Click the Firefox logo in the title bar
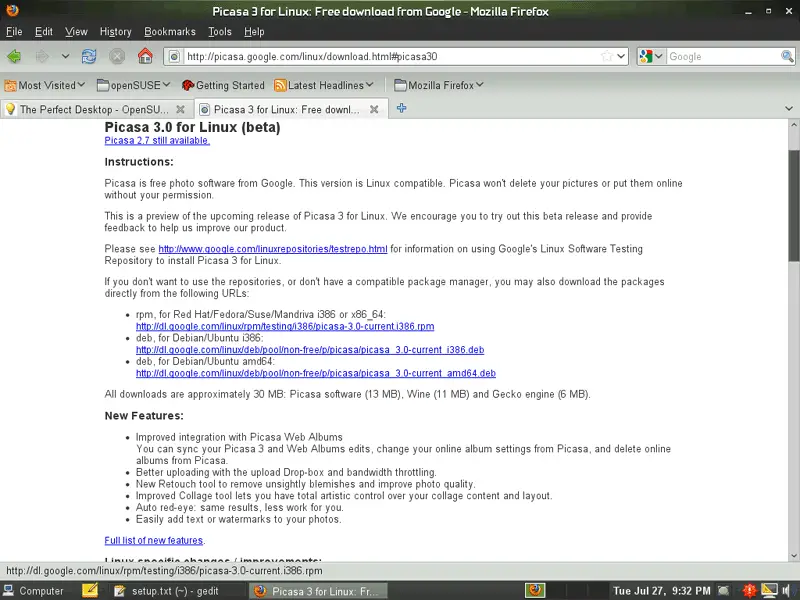The image size is (800, 600). [12, 10]
